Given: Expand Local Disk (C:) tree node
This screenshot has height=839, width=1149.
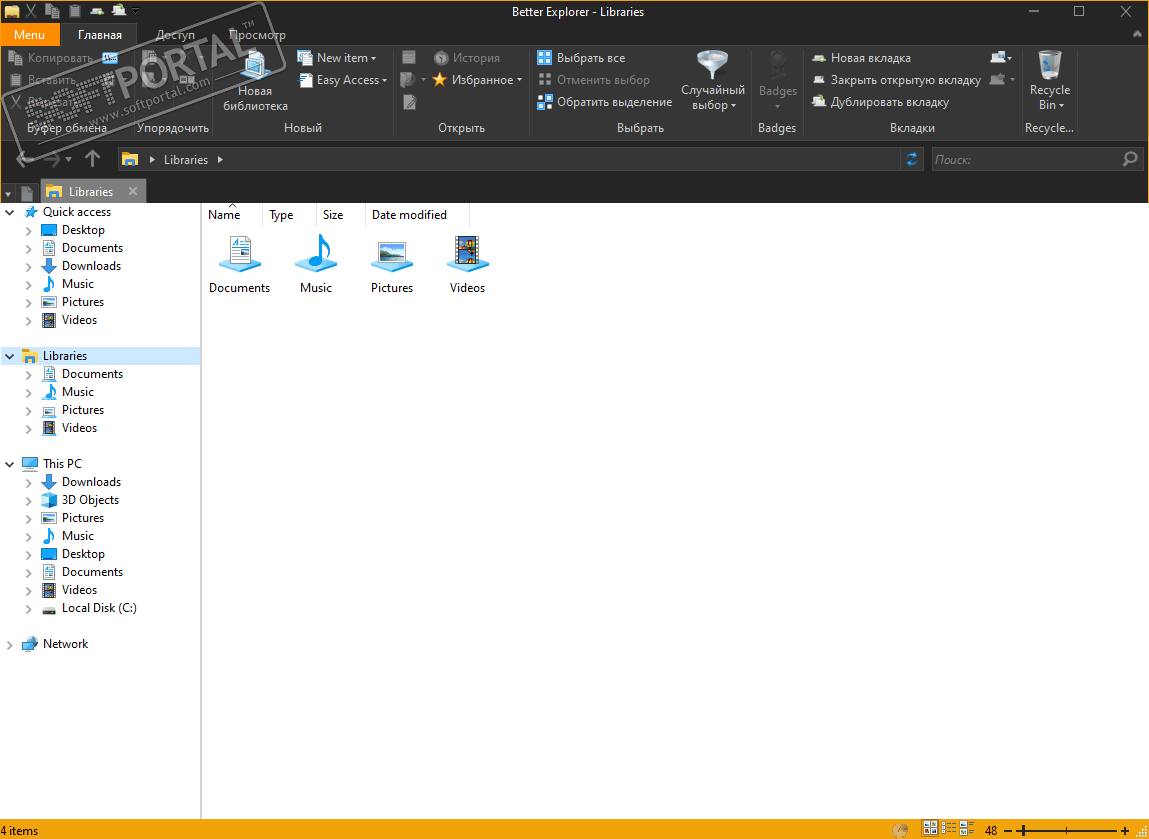Looking at the screenshot, I should coord(29,608).
